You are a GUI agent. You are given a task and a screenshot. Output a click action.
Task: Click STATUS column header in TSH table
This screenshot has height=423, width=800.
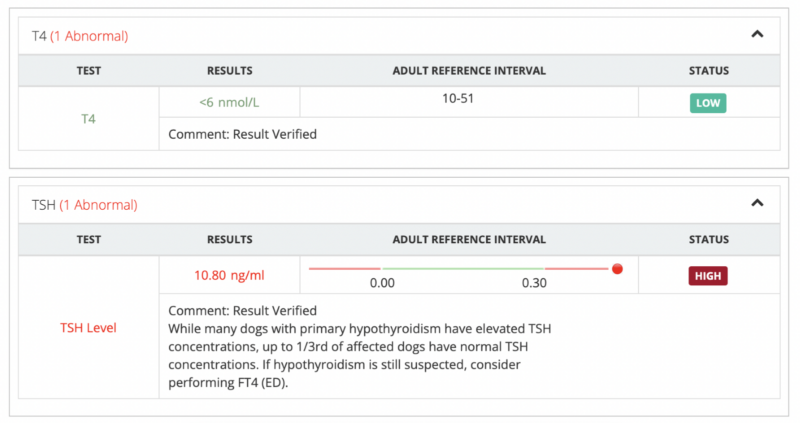[x=709, y=240]
